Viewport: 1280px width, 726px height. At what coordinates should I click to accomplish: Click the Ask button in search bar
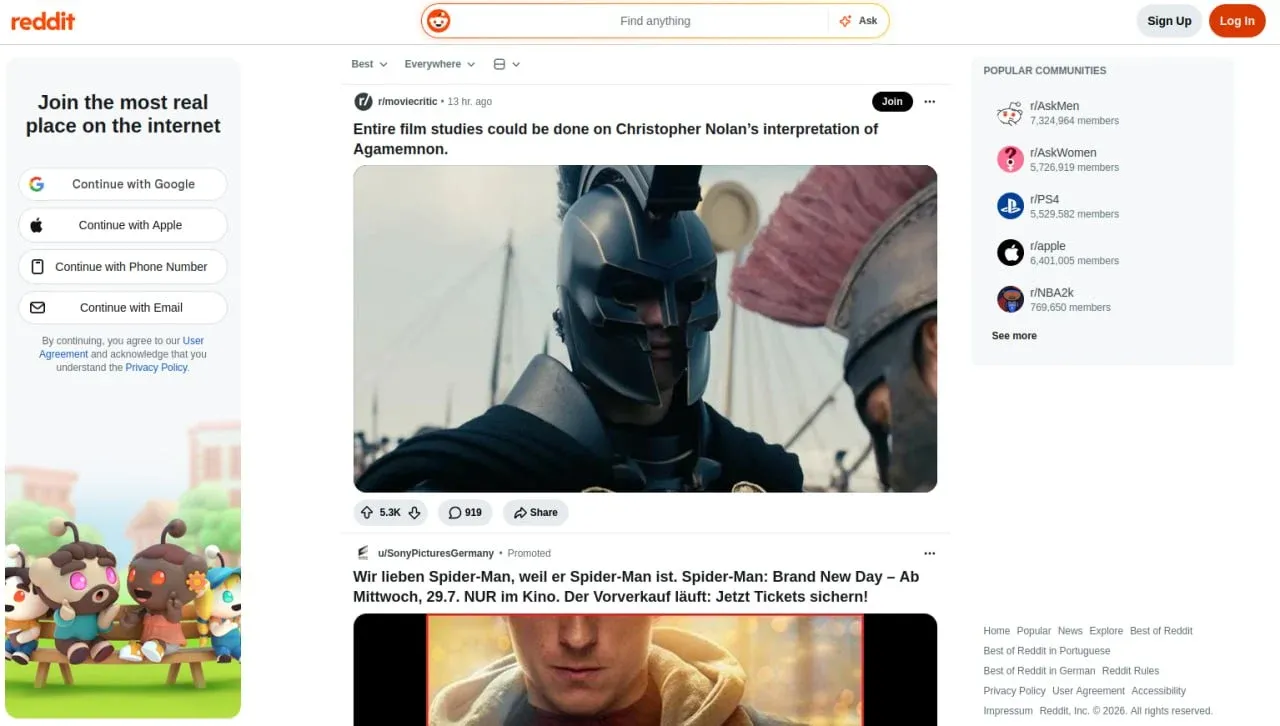(x=858, y=21)
